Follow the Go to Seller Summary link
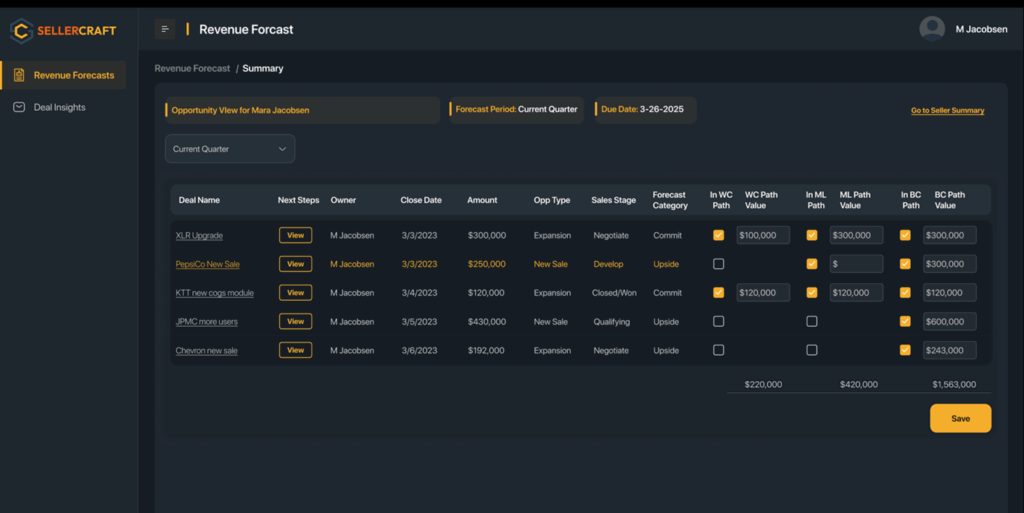This screenshot has width=1024, height=513. click(947, 111)
